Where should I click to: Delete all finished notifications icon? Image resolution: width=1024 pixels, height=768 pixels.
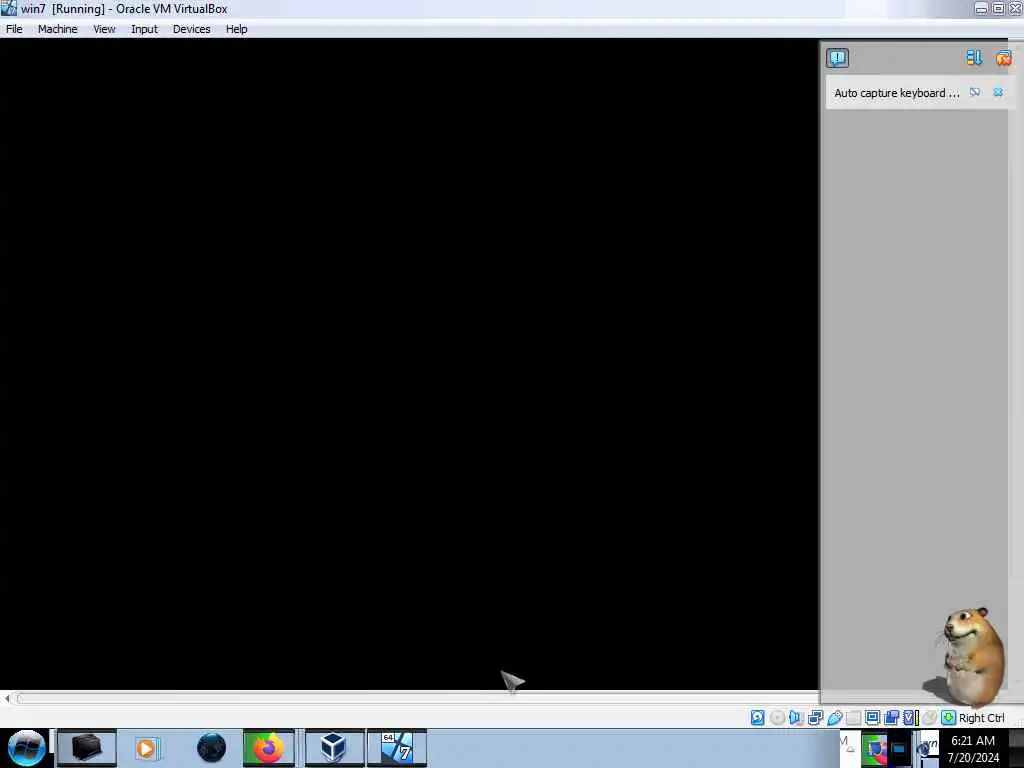[1003, 58]
